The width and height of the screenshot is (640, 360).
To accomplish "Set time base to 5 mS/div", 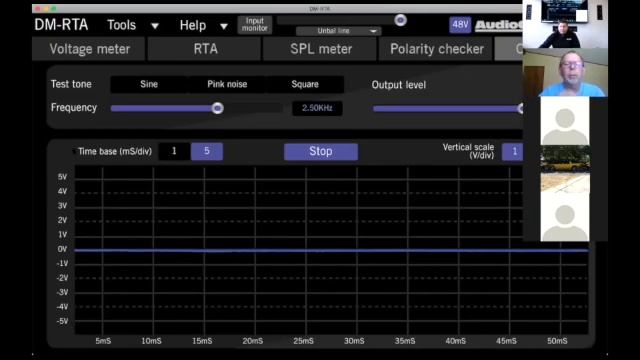I will (207, 151).
